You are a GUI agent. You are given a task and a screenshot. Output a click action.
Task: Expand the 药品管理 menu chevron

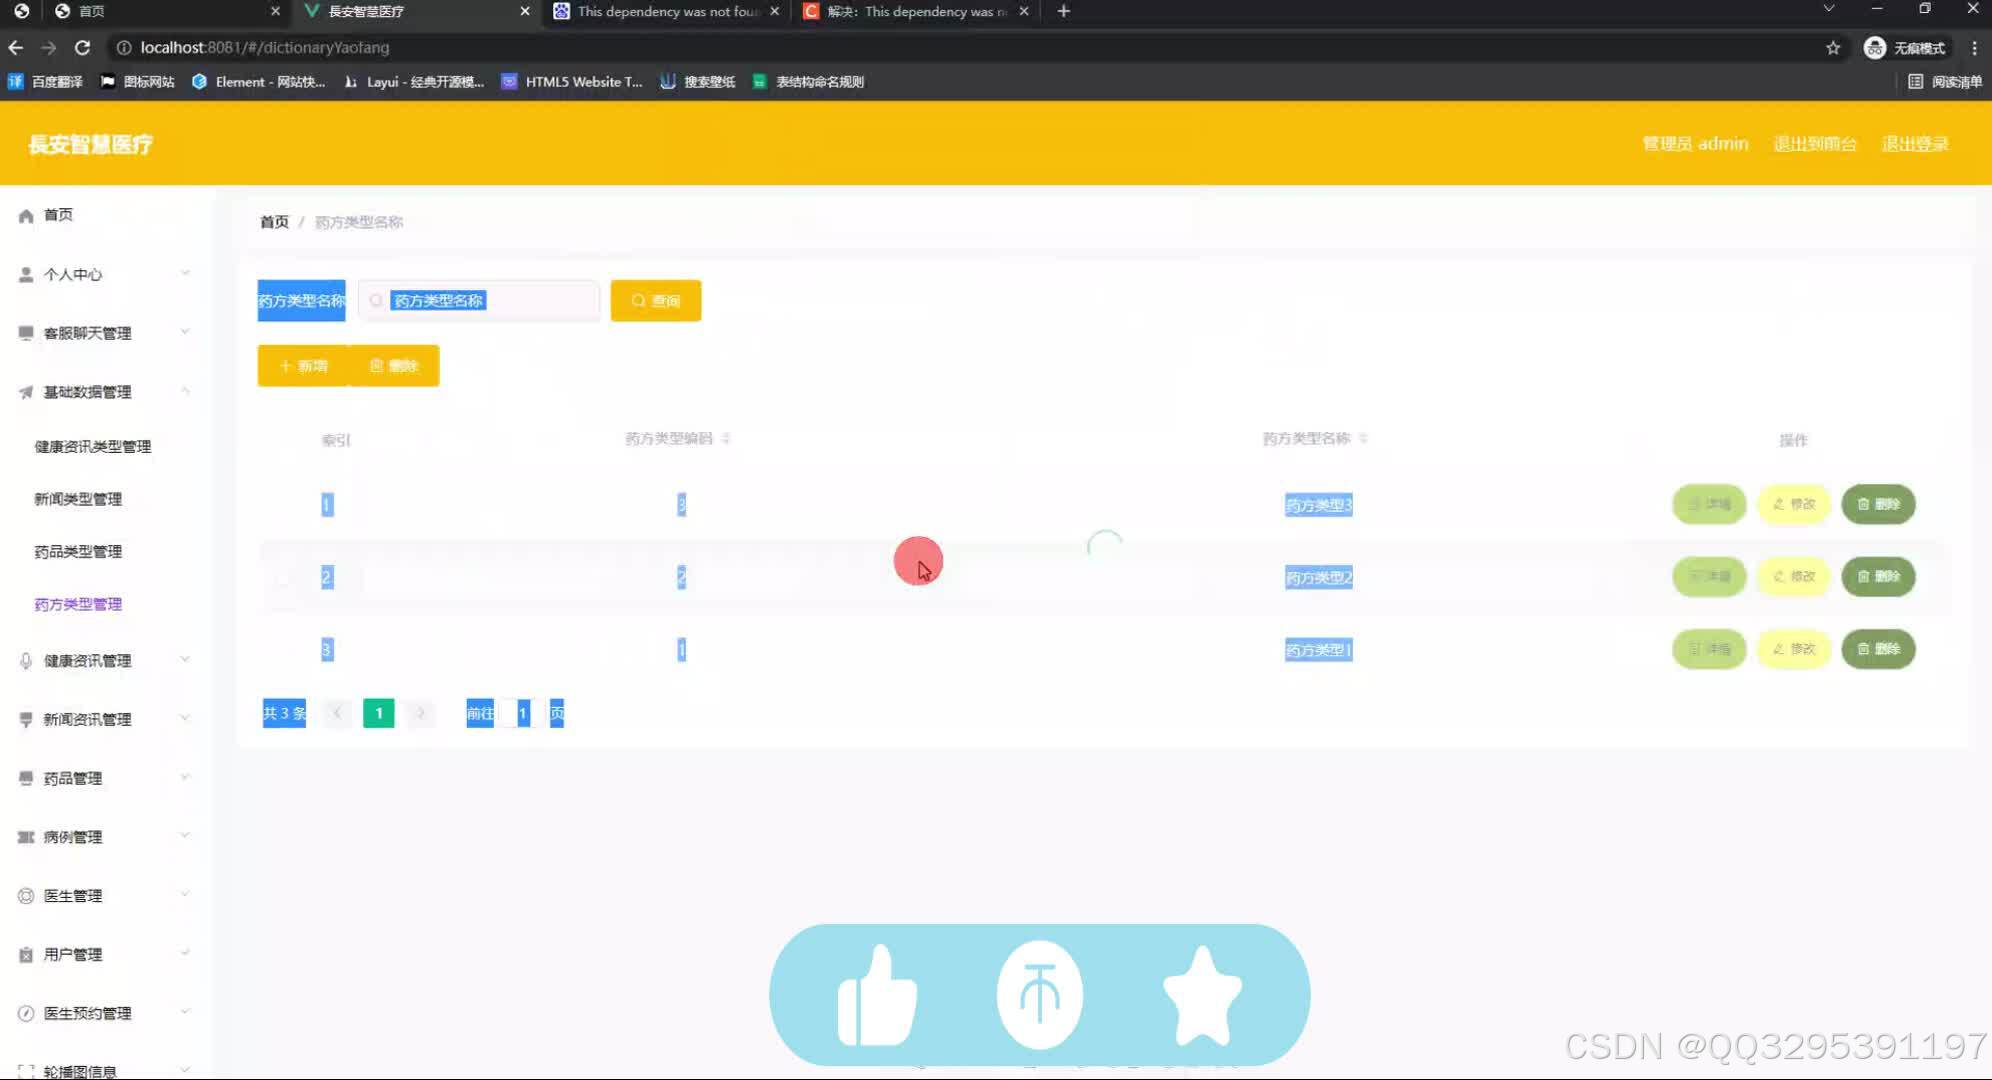185,777
